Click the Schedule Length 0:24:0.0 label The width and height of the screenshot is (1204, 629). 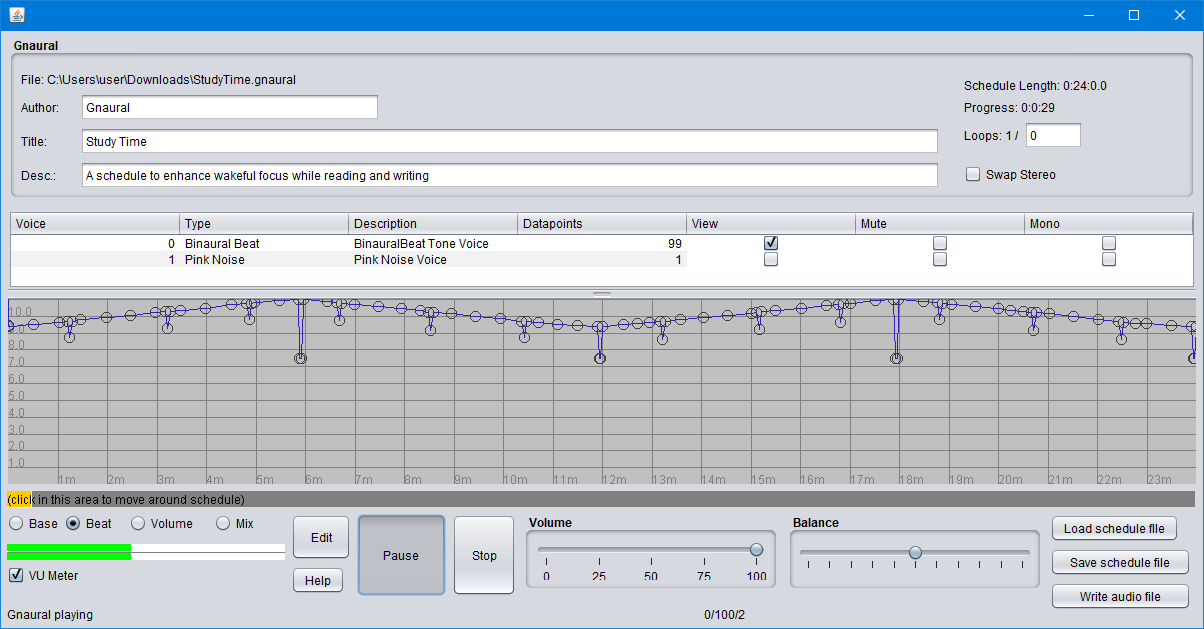click(1035, 86)
